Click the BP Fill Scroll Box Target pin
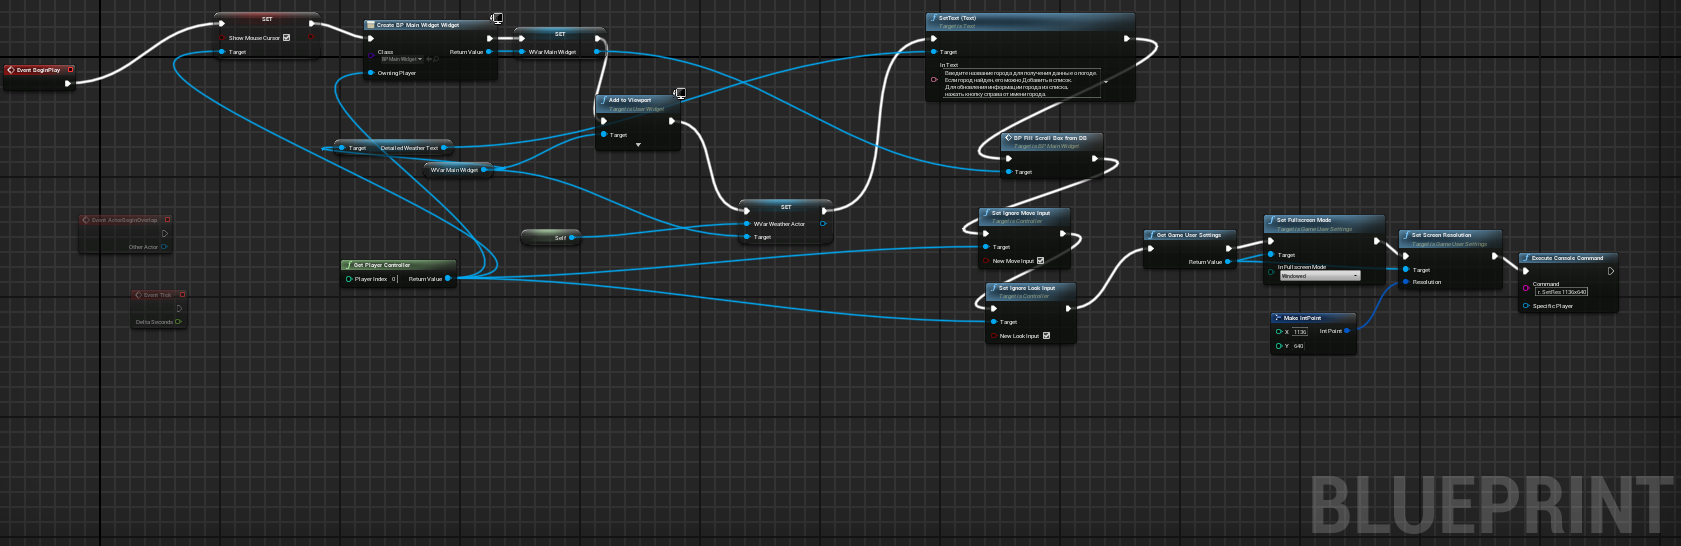Image resolution: width=1681 pixels, height=546 pixels. click(x=1009, y=172)
